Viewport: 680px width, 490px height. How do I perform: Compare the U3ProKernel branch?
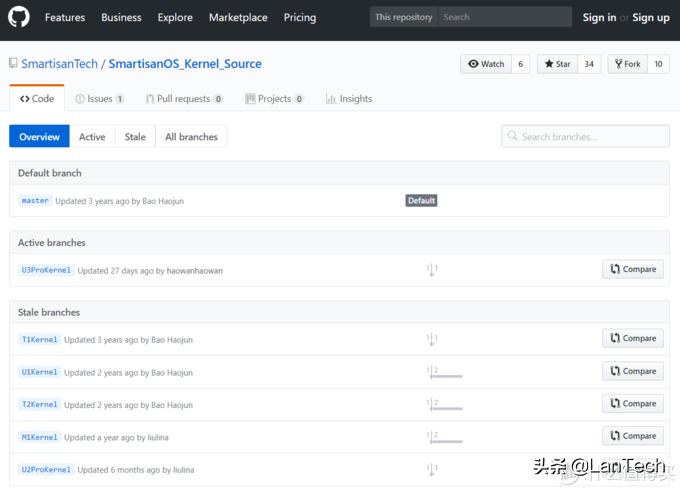point(633,269)
